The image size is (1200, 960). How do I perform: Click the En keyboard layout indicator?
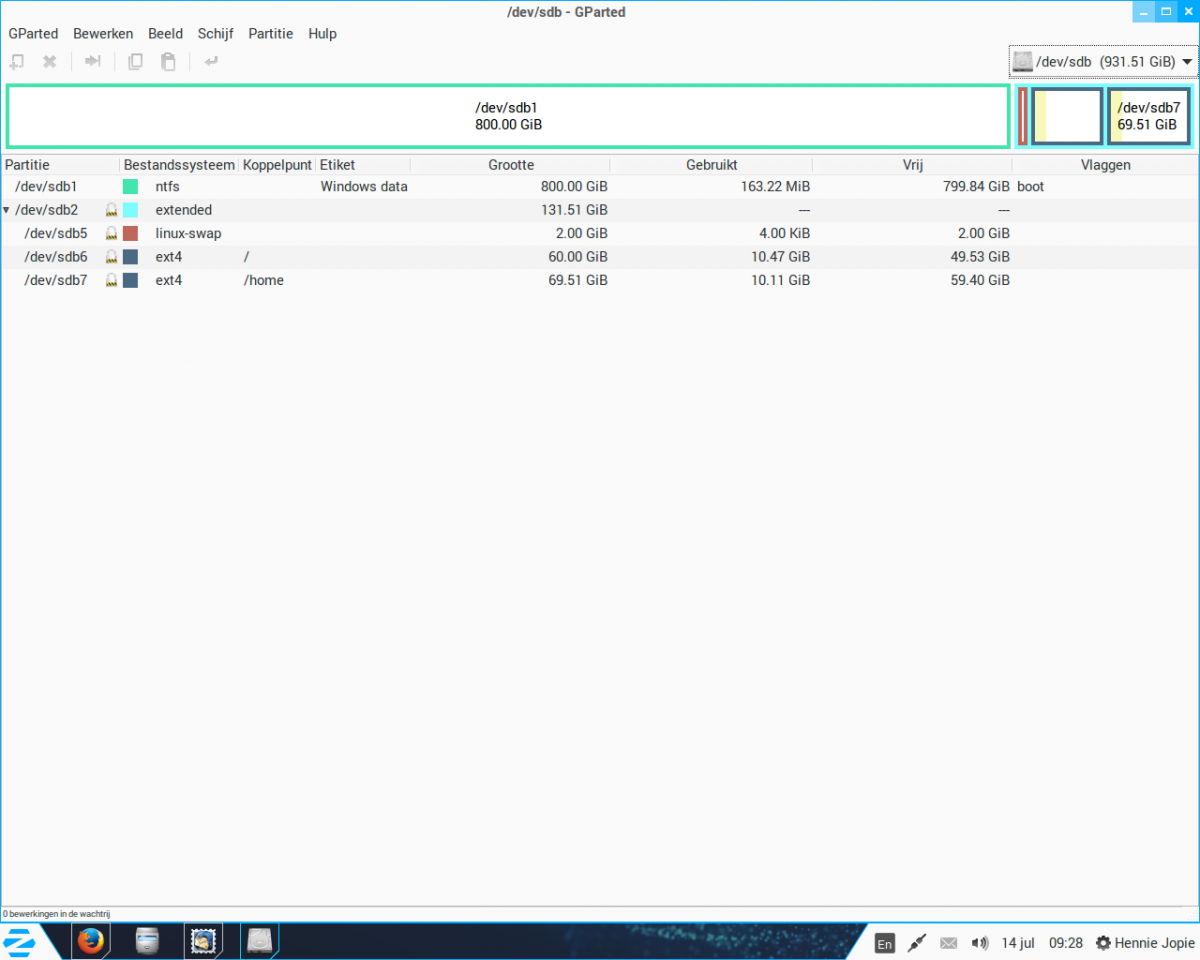pyautogui.click(x=884, y=943)
